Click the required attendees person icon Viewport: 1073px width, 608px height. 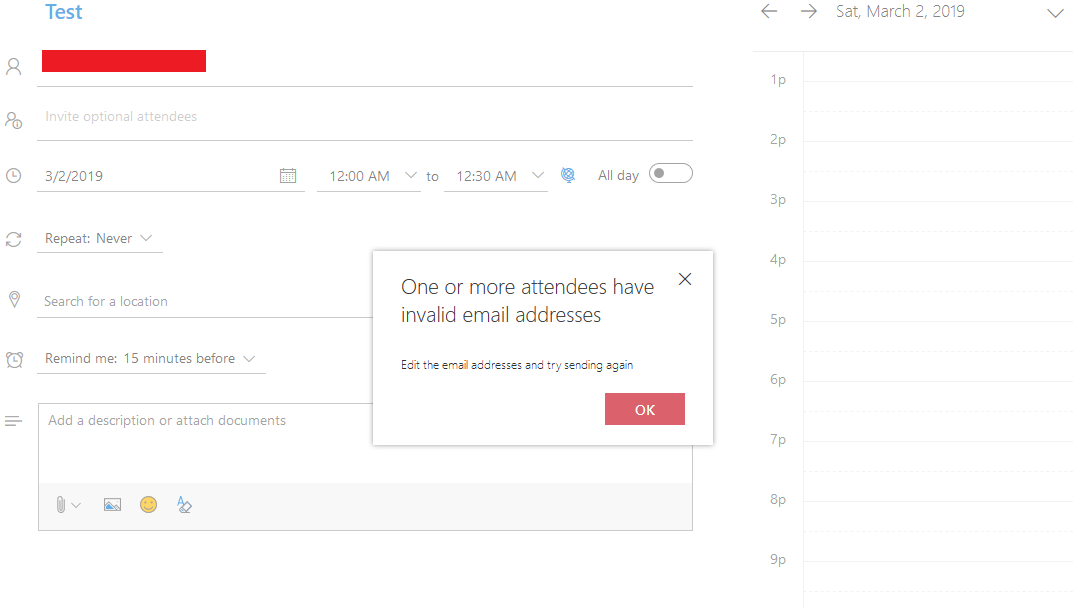(14, 66)
